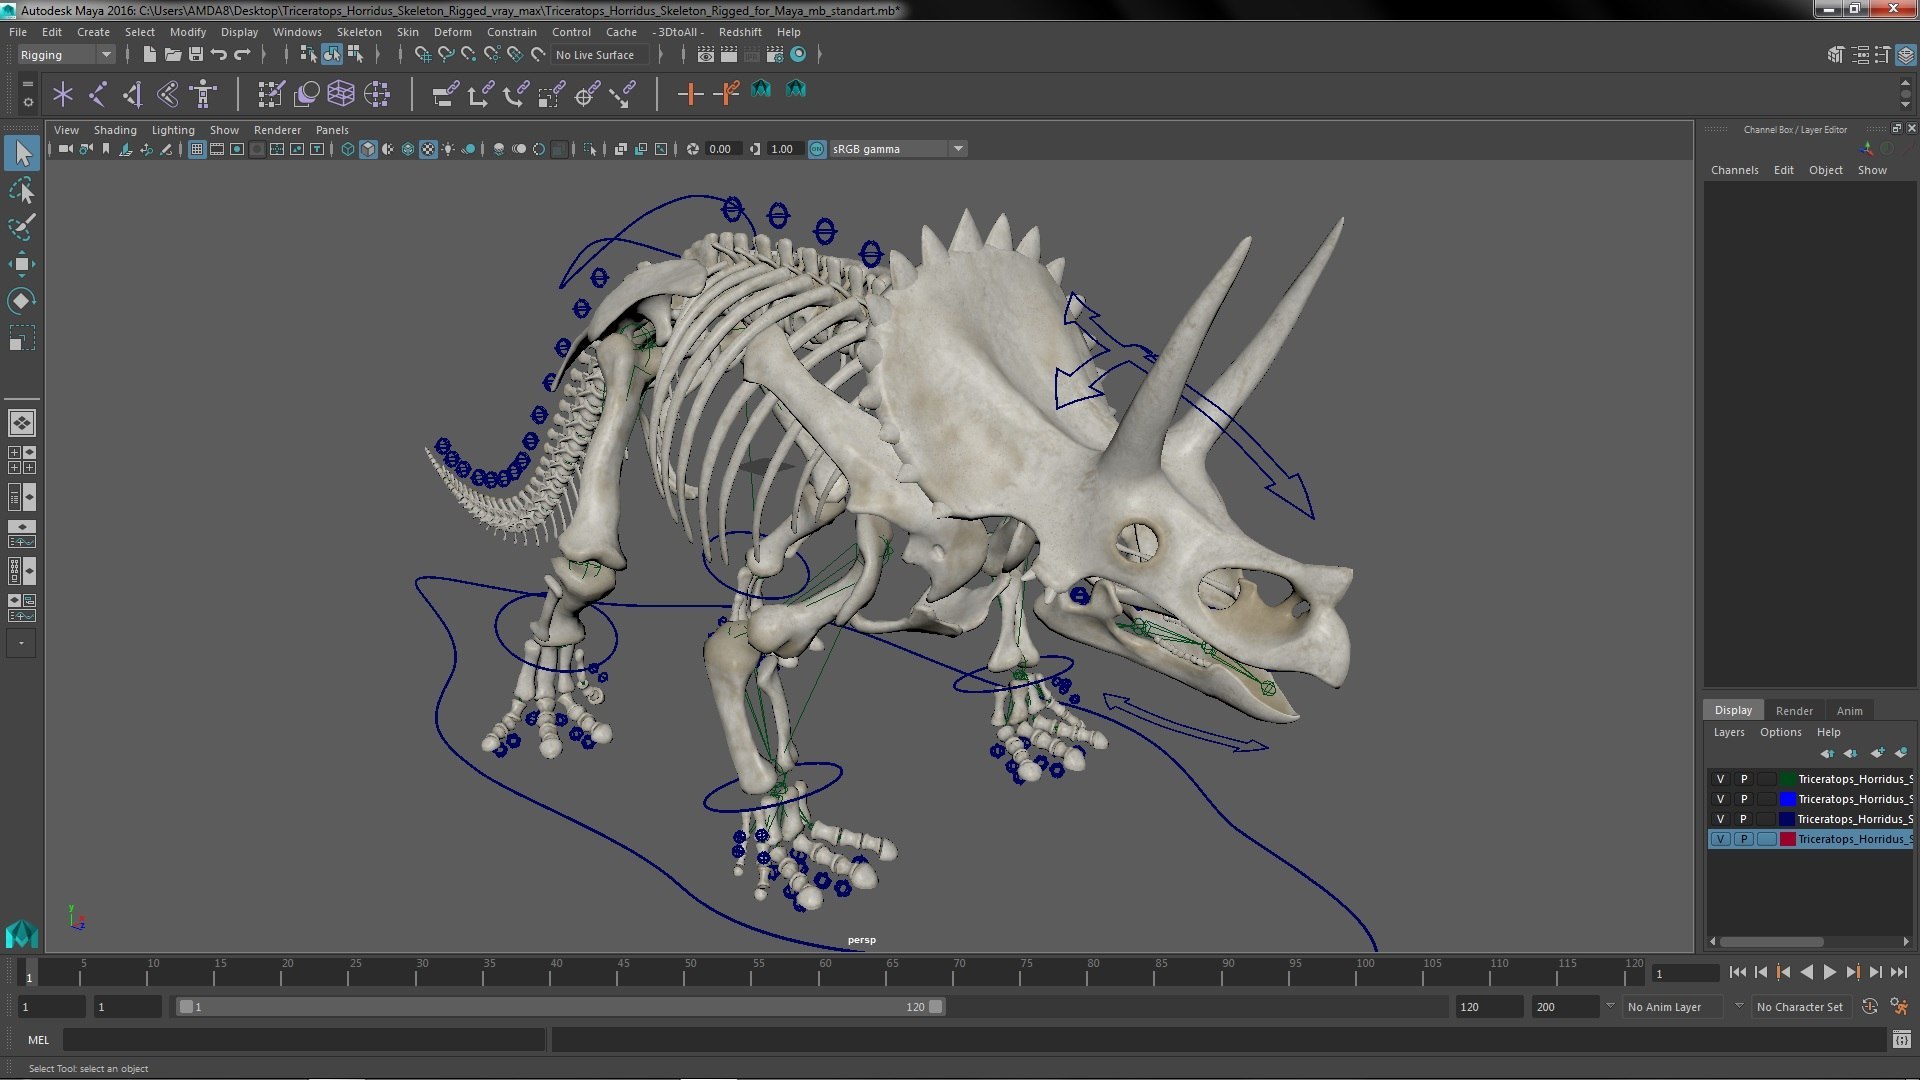Redo with the redo arrow icon
This screenshot has width=1920, height=1080.
point(242,54)
